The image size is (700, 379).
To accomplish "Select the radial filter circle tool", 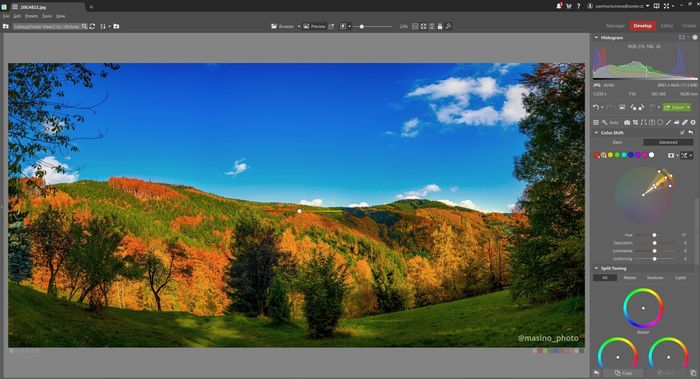I will click(660, 122).
